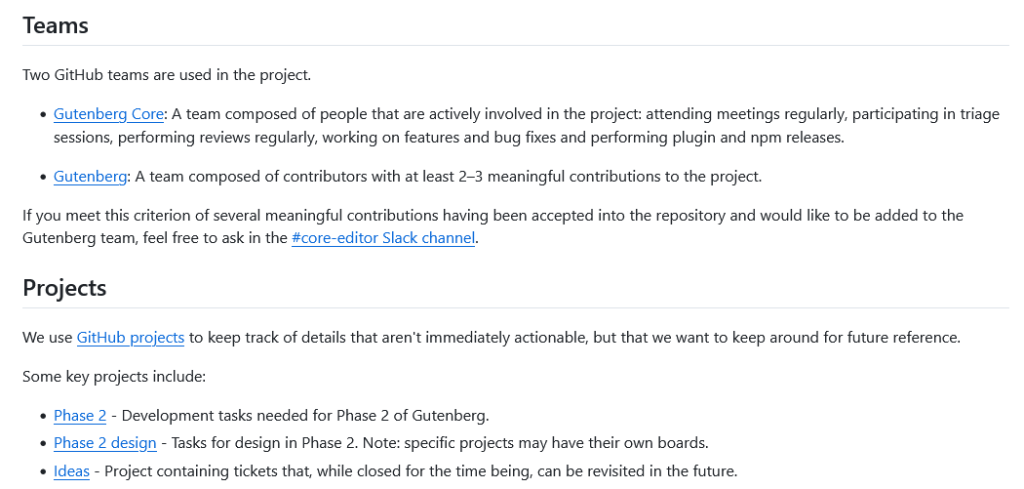
Task: Click the "Some key projects include:" text
Action: click(114, 377)
